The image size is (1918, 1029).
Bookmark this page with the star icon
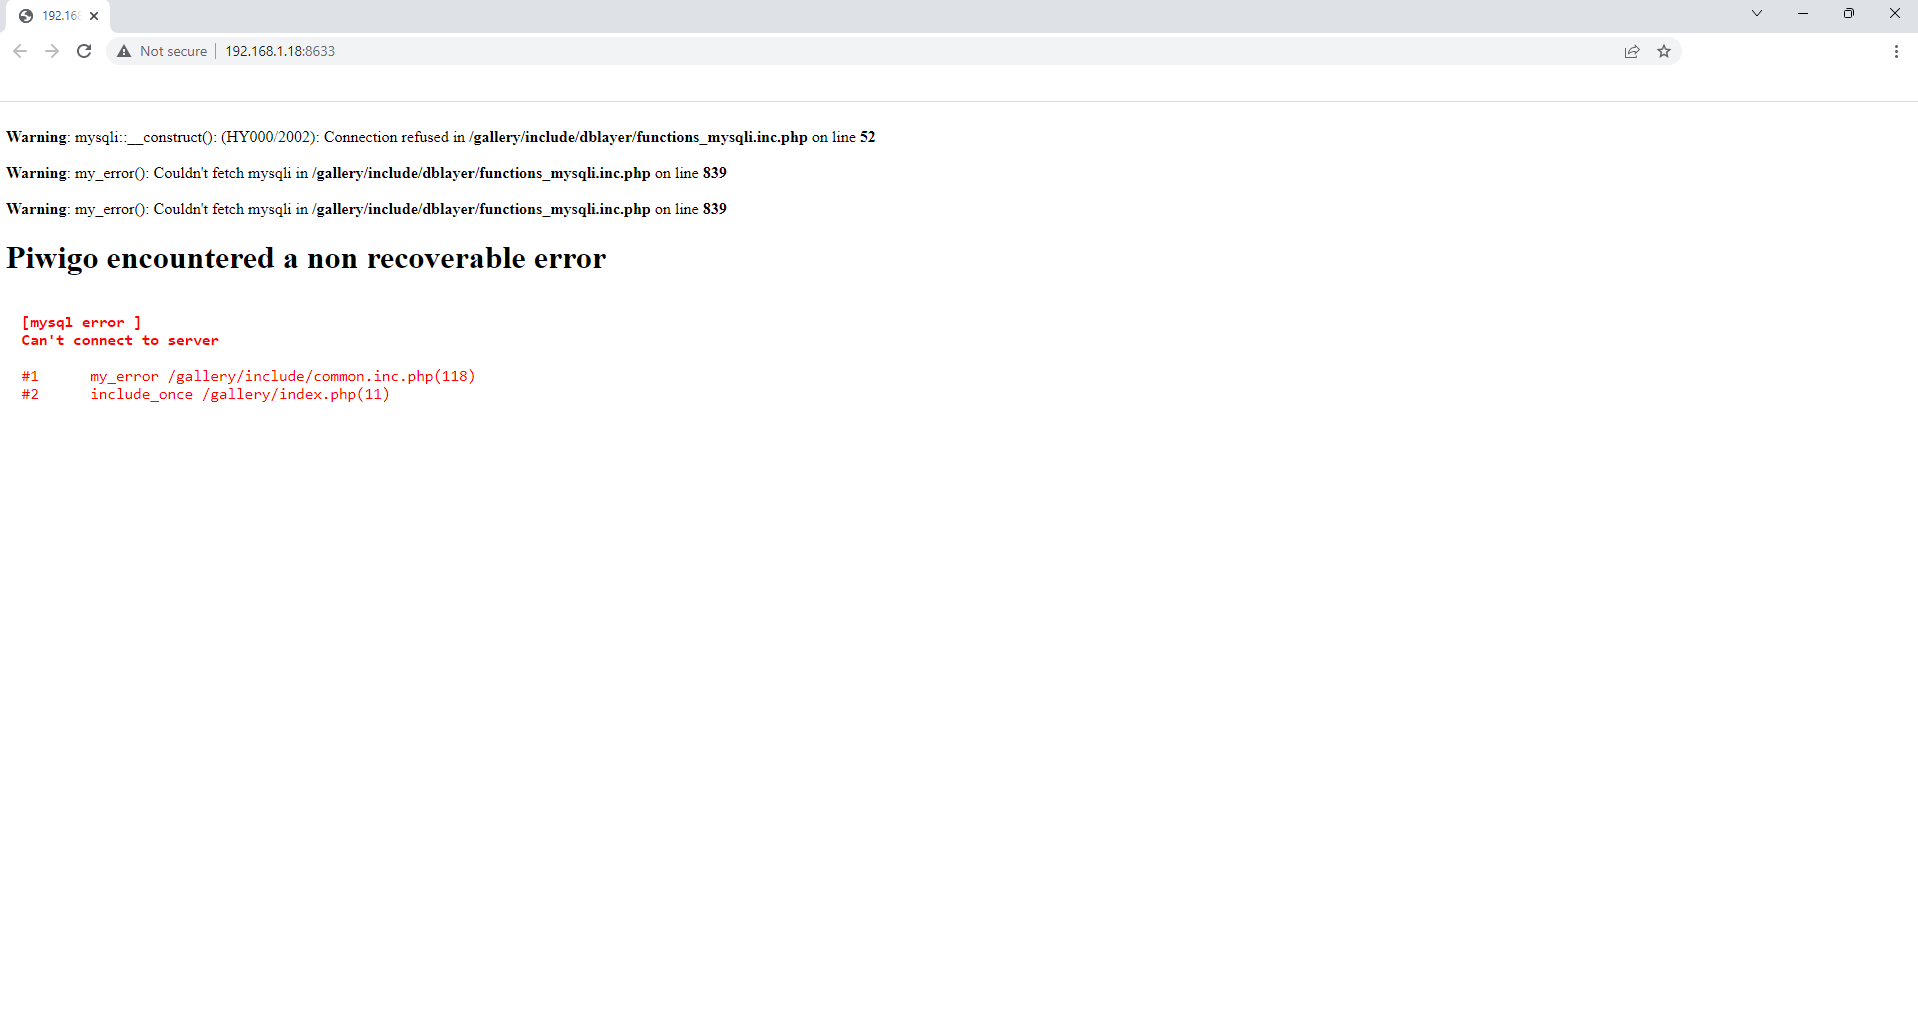(1664, 51)
